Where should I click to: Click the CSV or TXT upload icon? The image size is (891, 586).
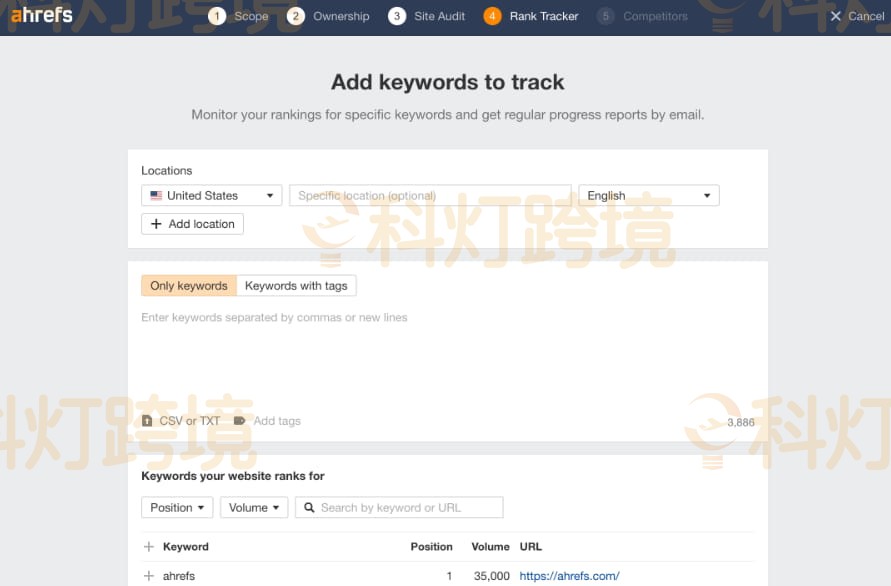click(147, 421)
